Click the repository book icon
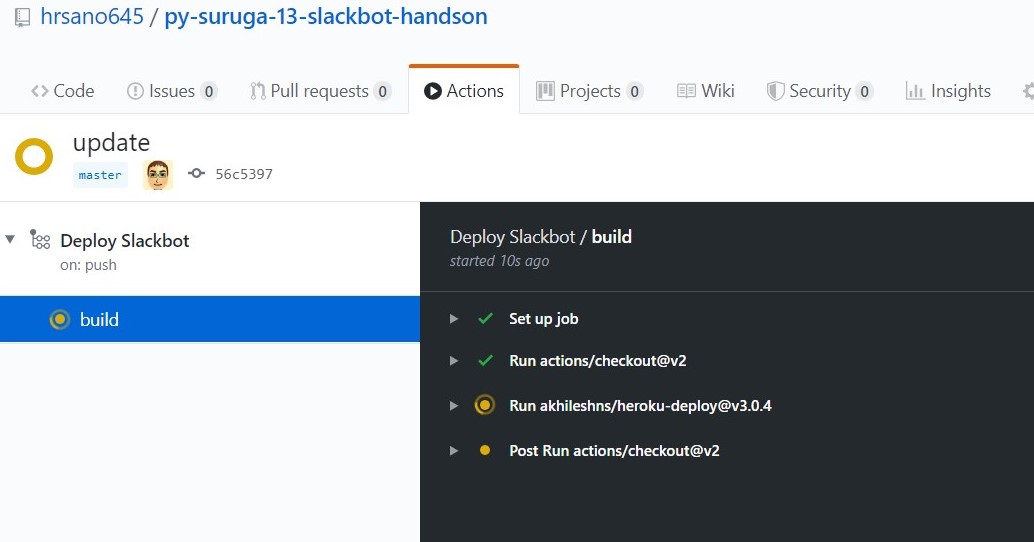Image resolution: width=1034 pixels, height=542 pixels. [x=22, y=17]
